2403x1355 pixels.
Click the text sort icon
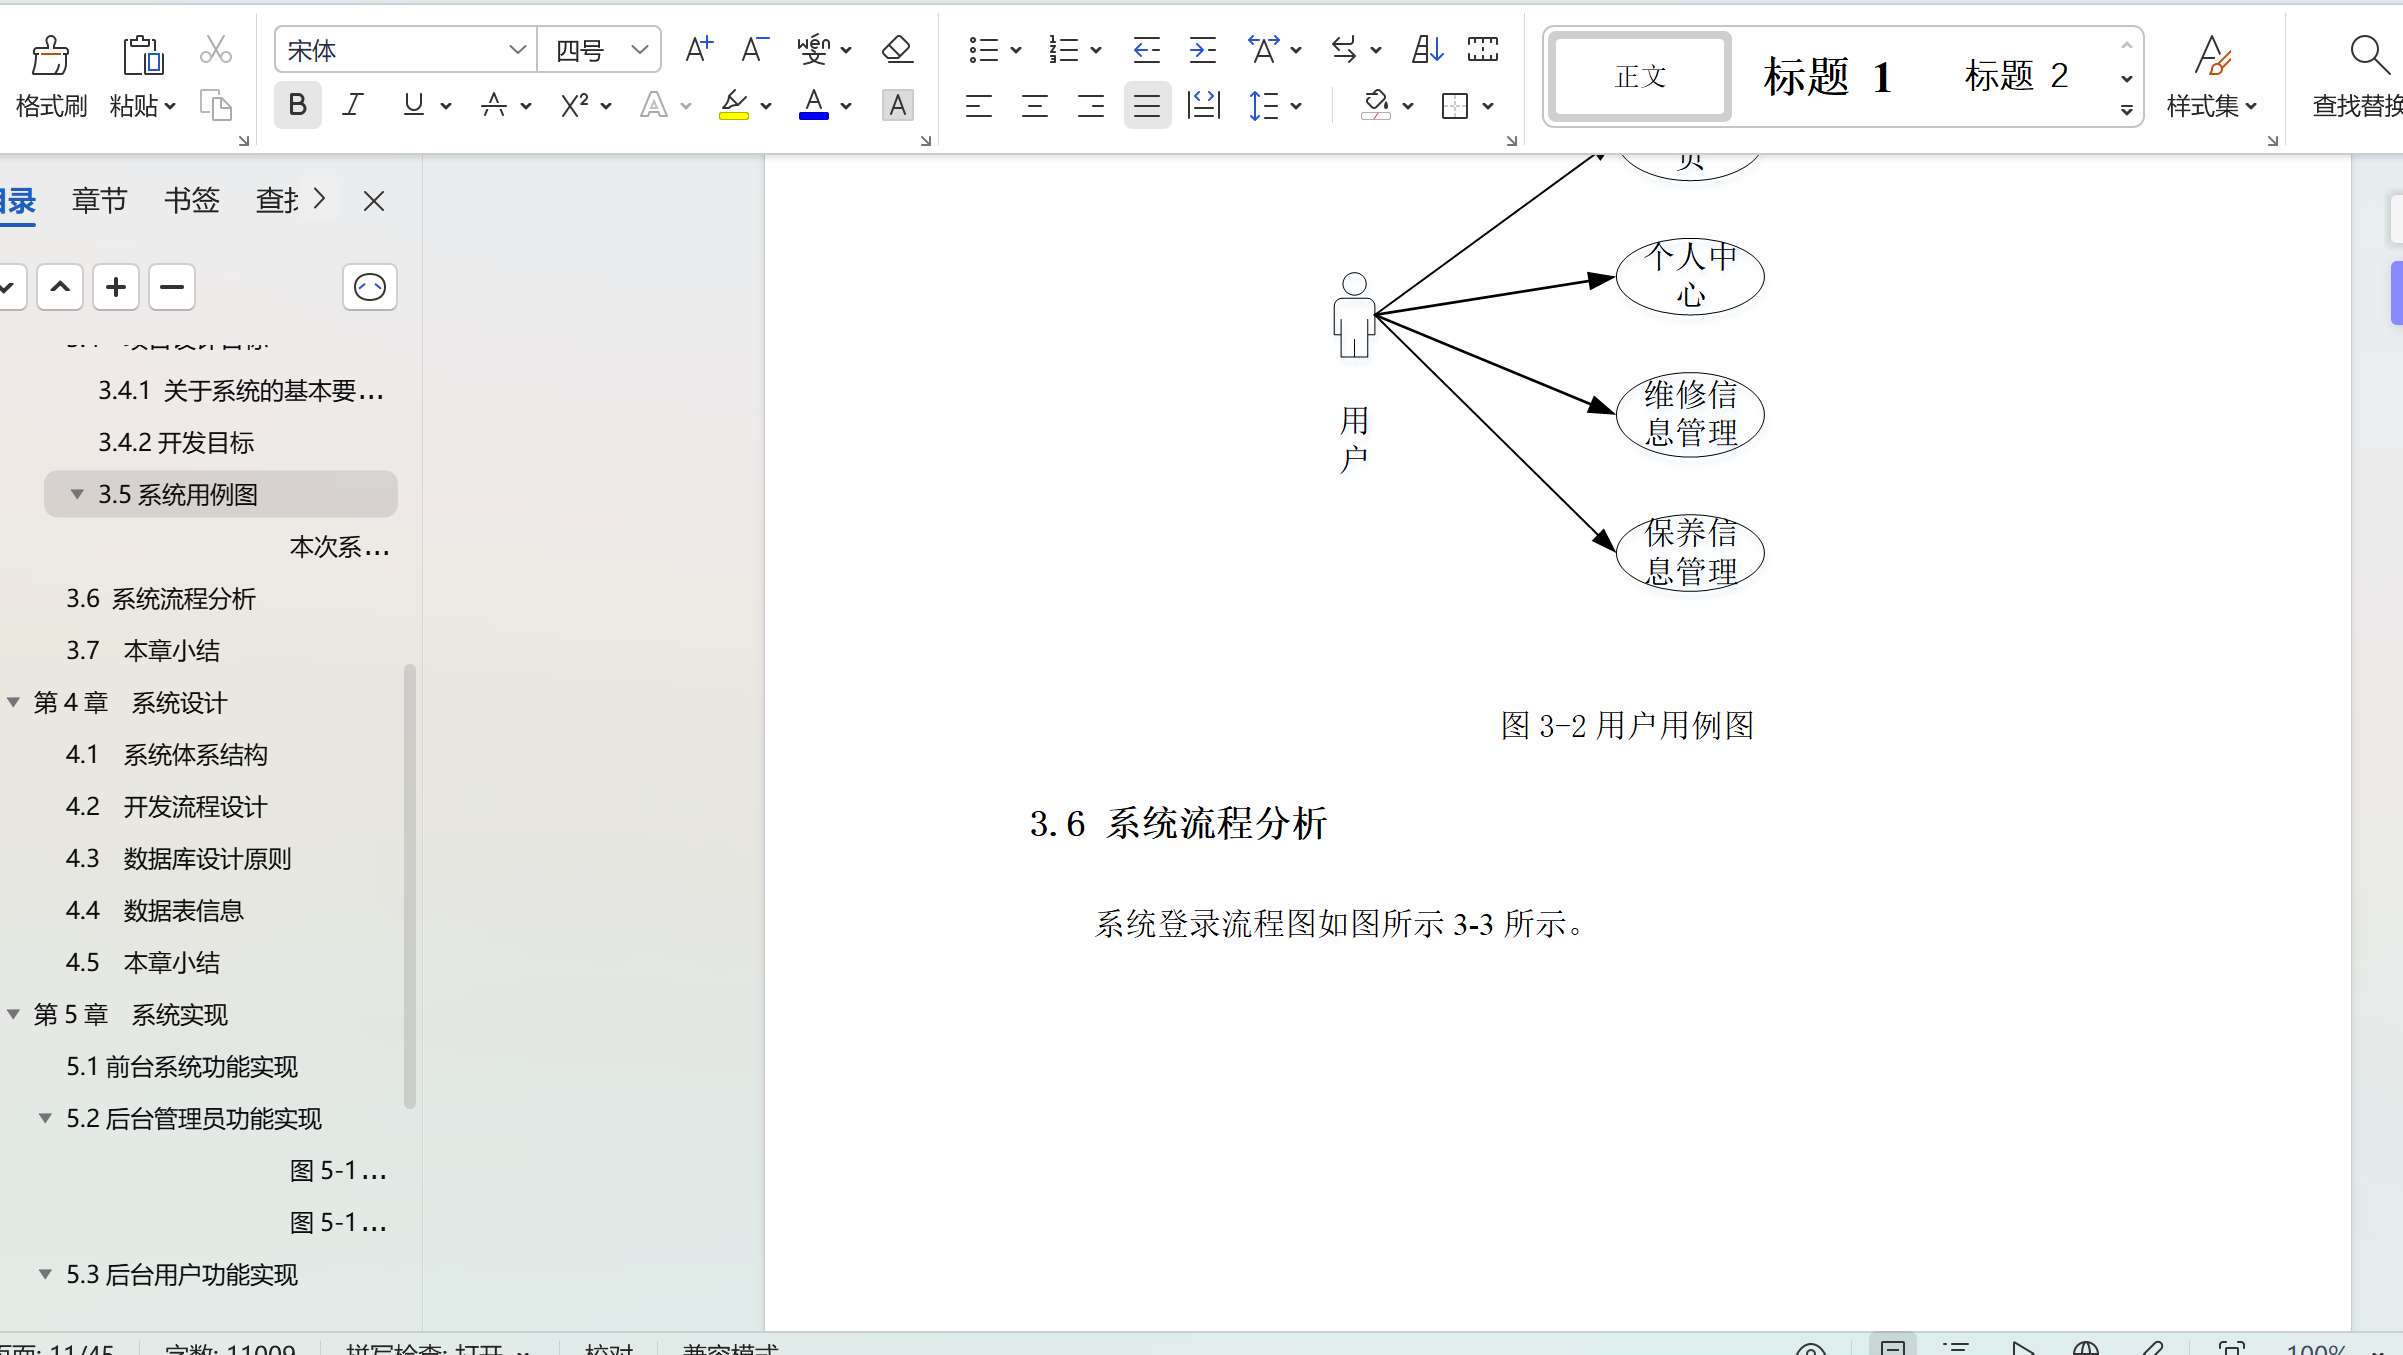[1426, 48]
